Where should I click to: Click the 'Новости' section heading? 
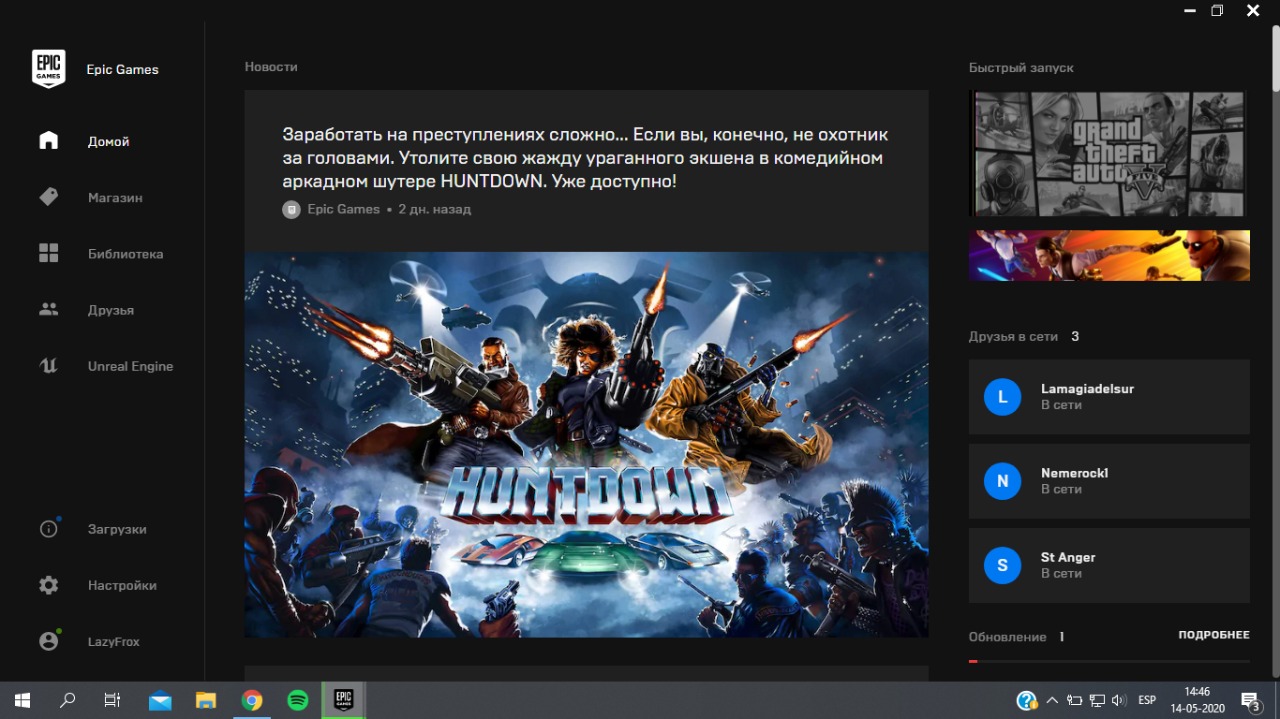point(271,67)
